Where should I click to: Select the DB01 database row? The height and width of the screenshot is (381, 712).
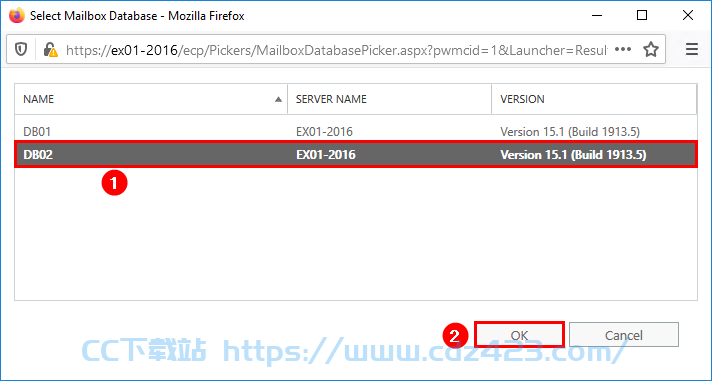coord(356,132)
